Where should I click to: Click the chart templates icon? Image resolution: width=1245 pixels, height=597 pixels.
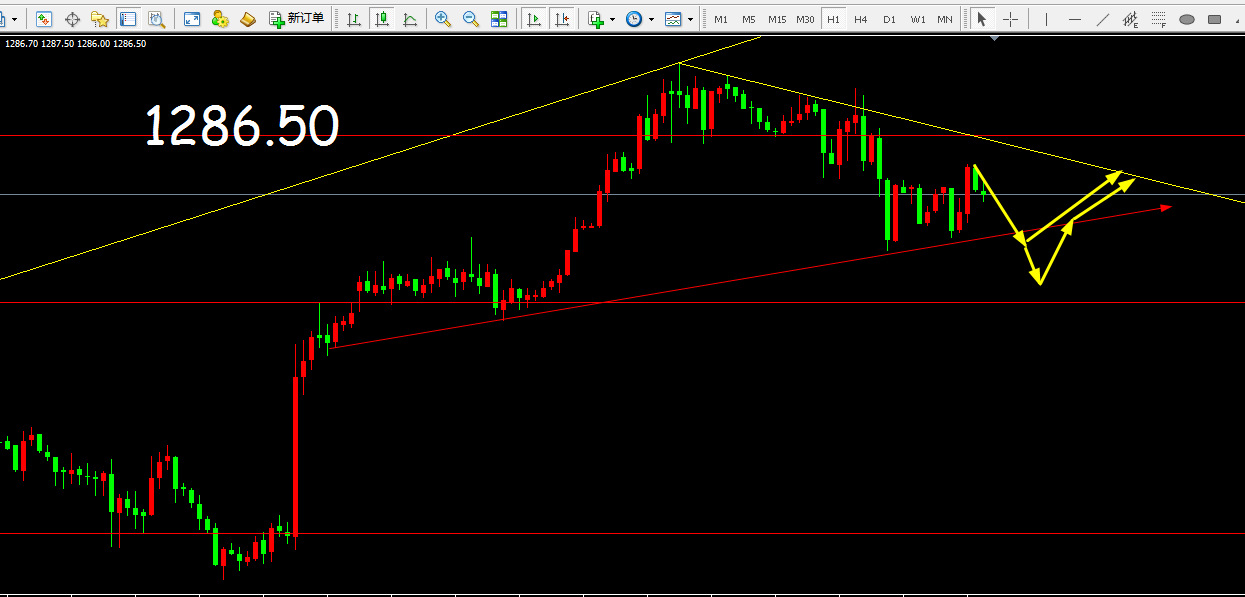(x=673, y=19)
